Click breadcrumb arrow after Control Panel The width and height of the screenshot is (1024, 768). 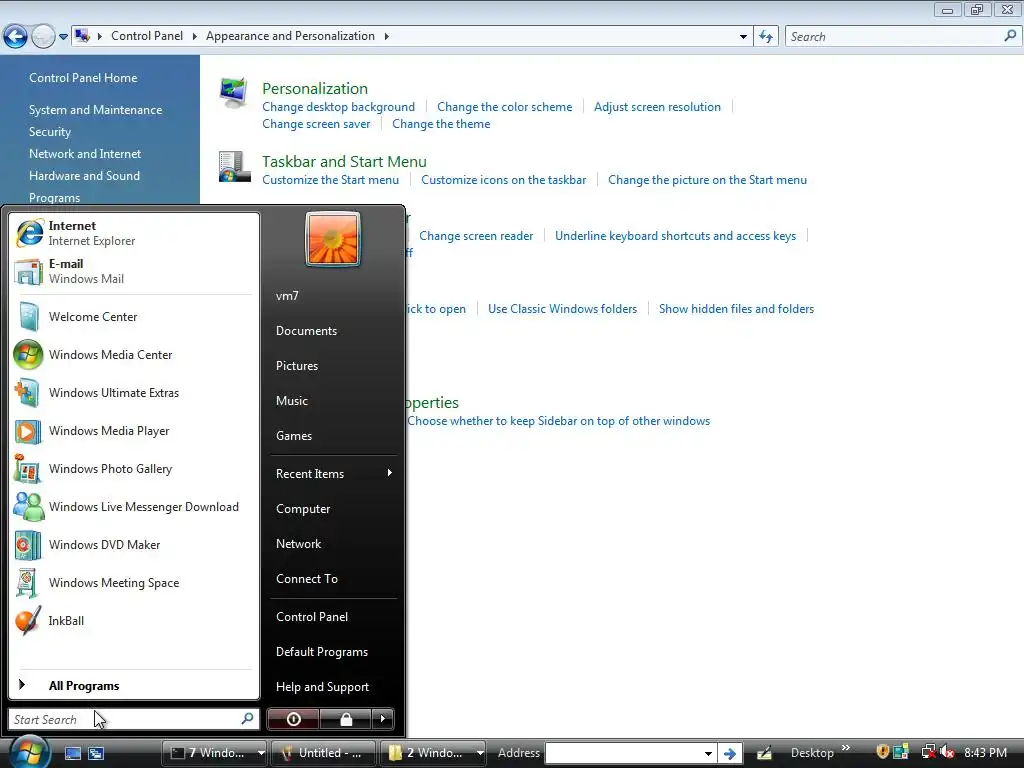click(x=195, y=36)
